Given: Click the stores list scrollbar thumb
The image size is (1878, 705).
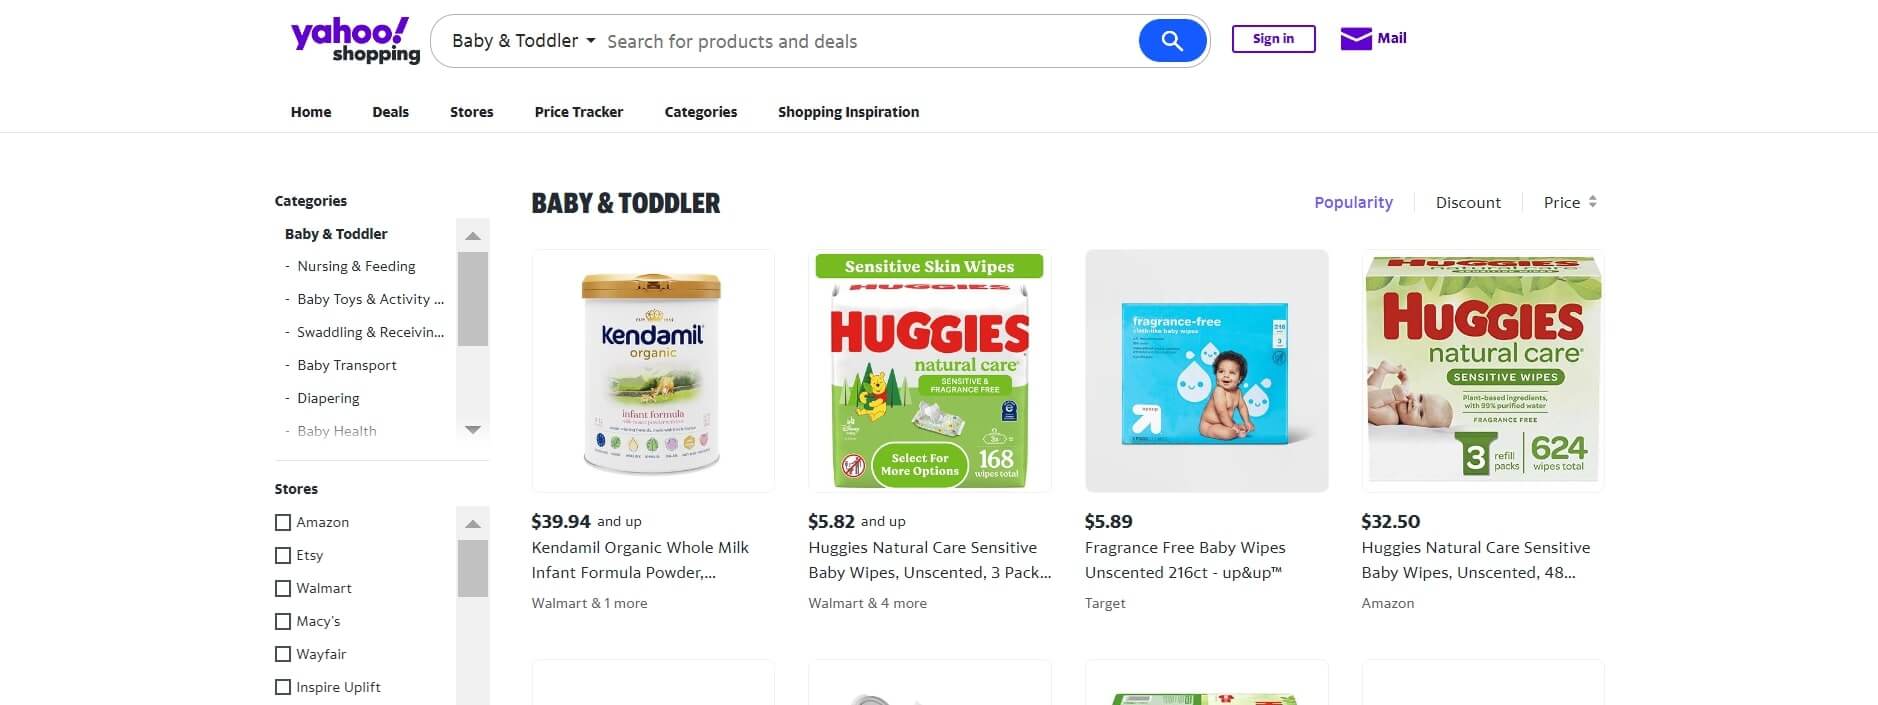Looking at the screenshot, I should point(472,568).
